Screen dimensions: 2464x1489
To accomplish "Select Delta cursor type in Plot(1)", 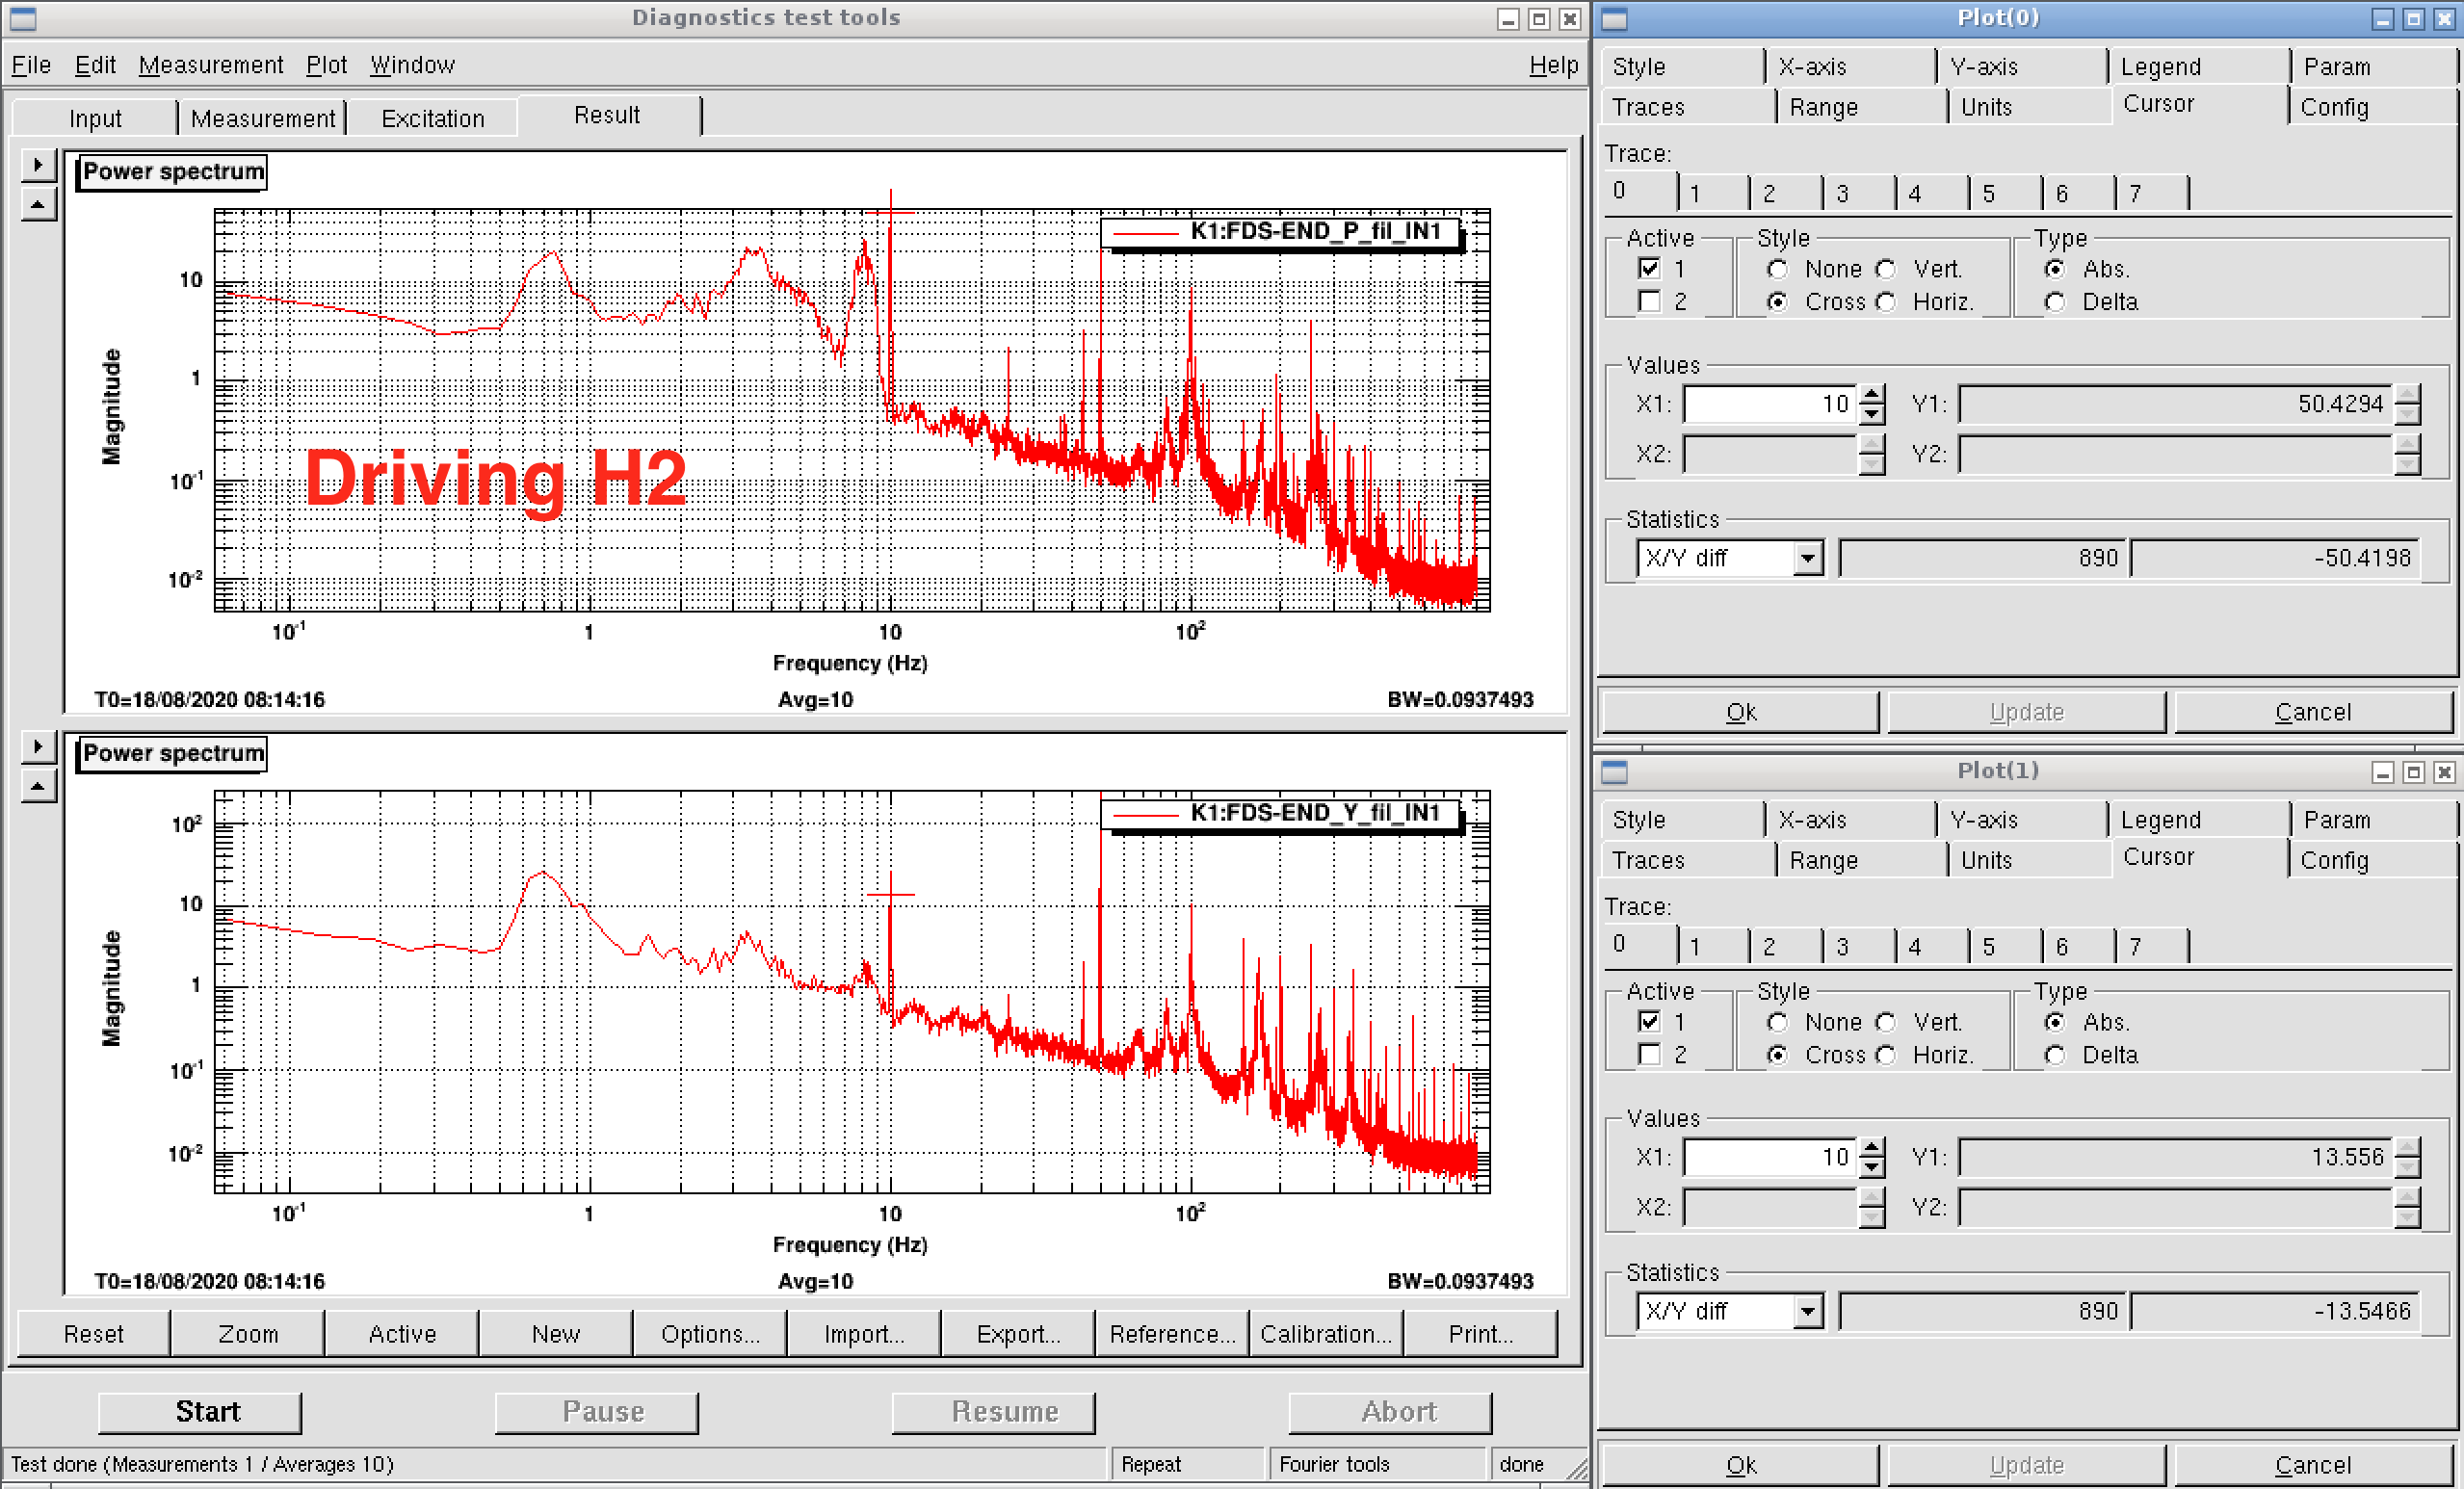I will click(x=2054, y=1055).
